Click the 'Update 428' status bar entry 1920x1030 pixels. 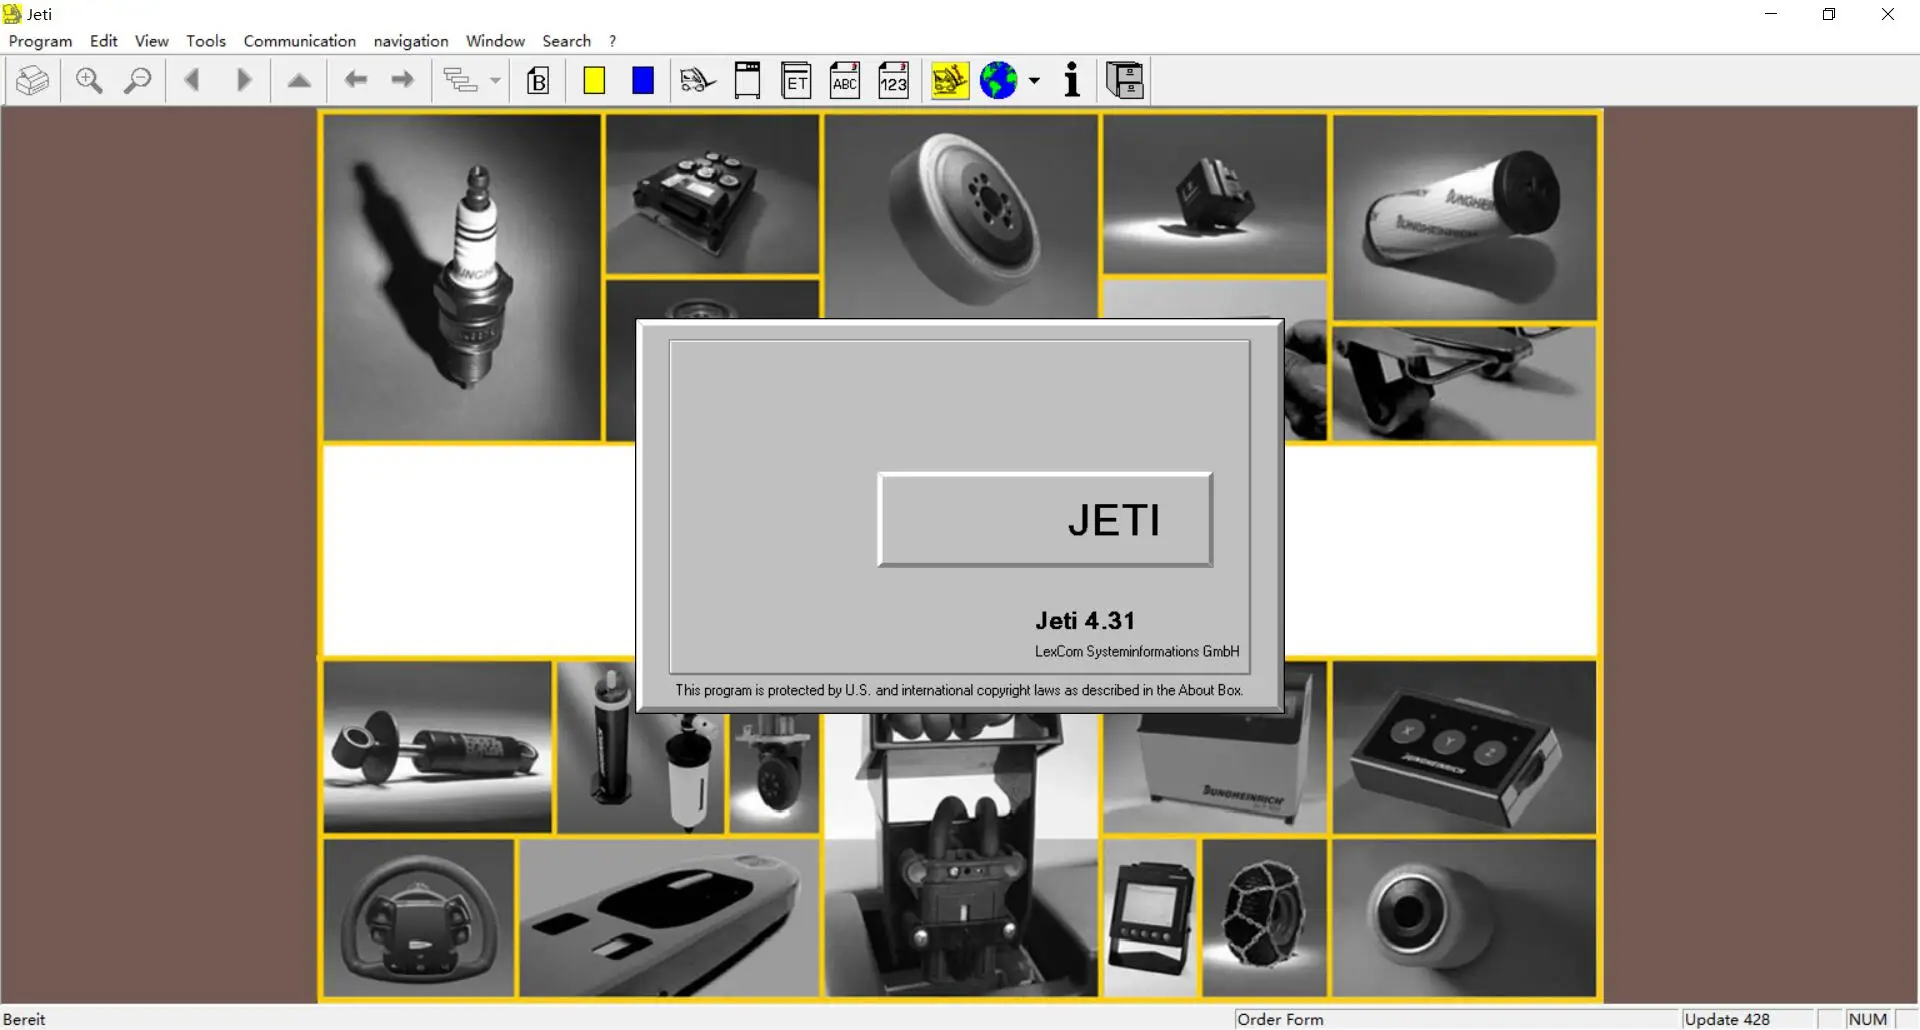pos(1727,1019)
